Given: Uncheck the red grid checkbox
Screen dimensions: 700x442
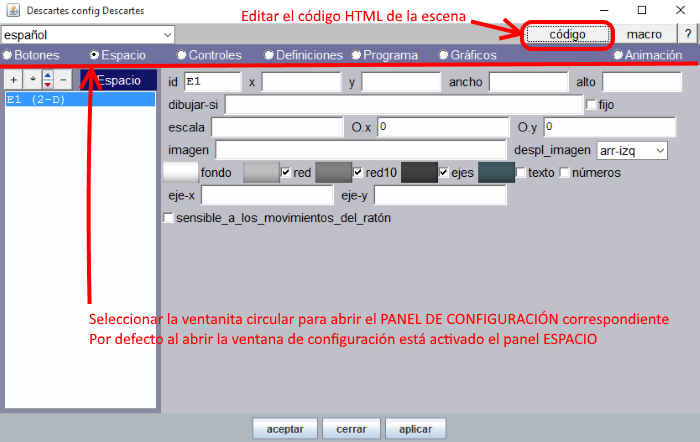Looking at the screenshot, I should 286,172.
